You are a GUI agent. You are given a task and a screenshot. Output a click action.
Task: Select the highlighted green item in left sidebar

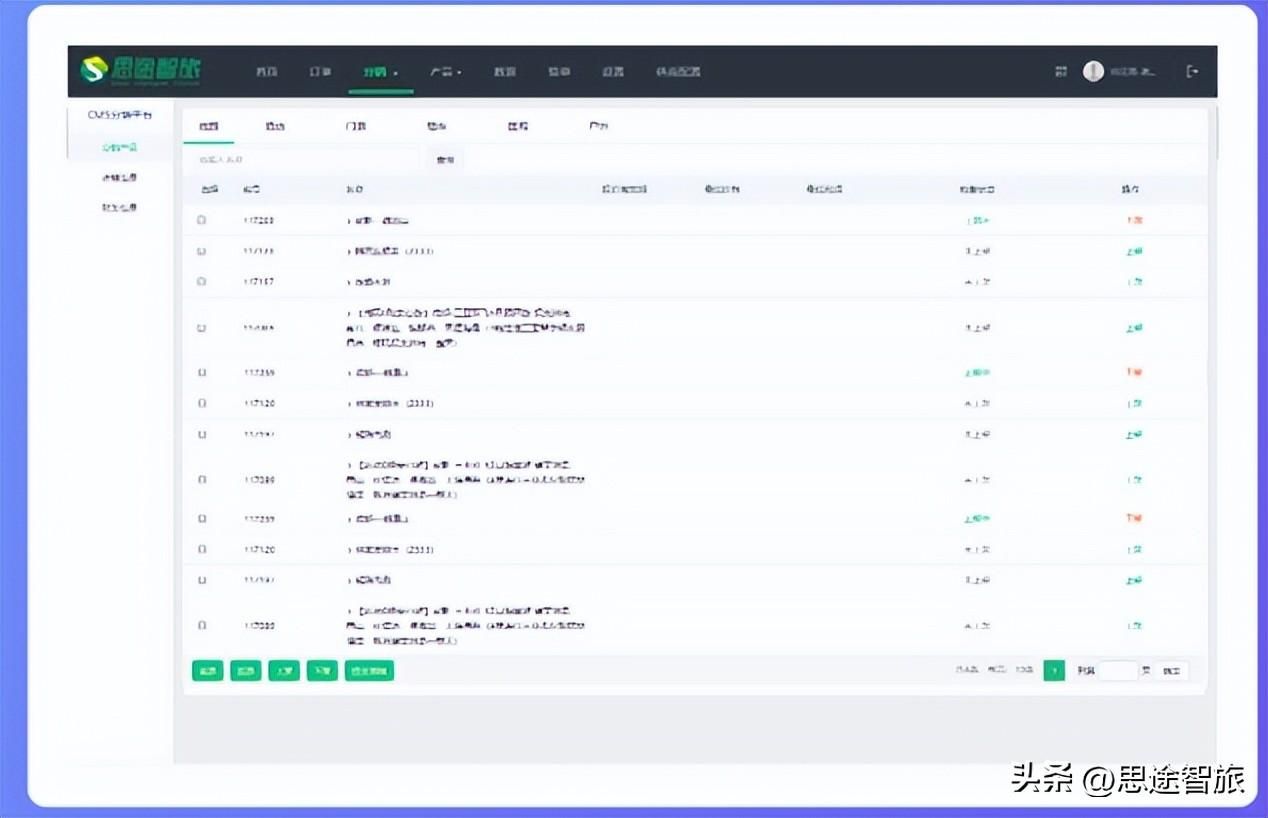point(119,147)
